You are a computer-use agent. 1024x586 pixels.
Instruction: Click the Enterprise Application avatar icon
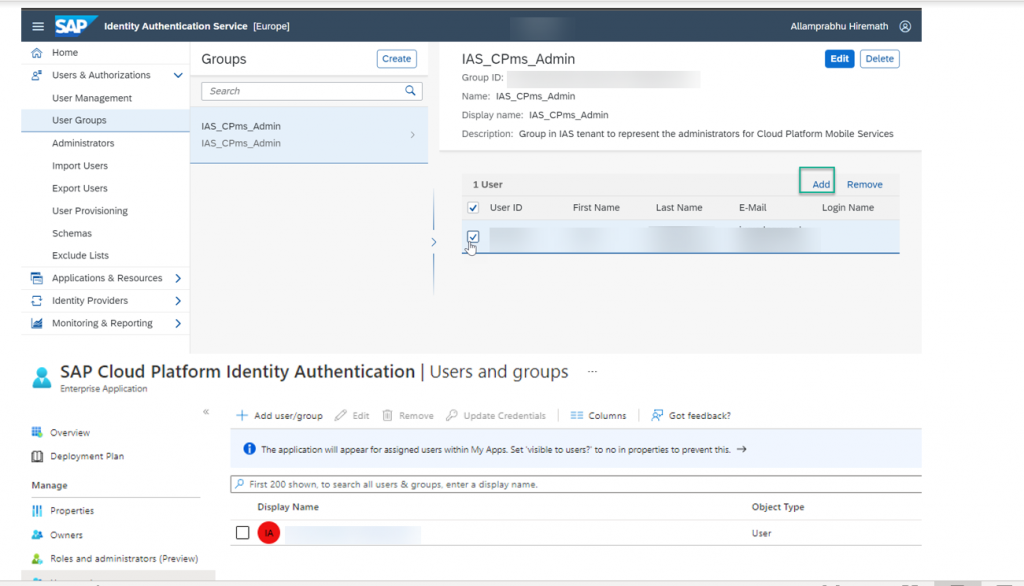(42, 378)
